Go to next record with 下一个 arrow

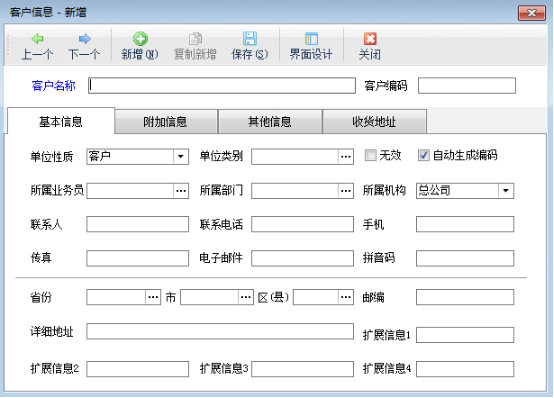click(x=84, y=39)
